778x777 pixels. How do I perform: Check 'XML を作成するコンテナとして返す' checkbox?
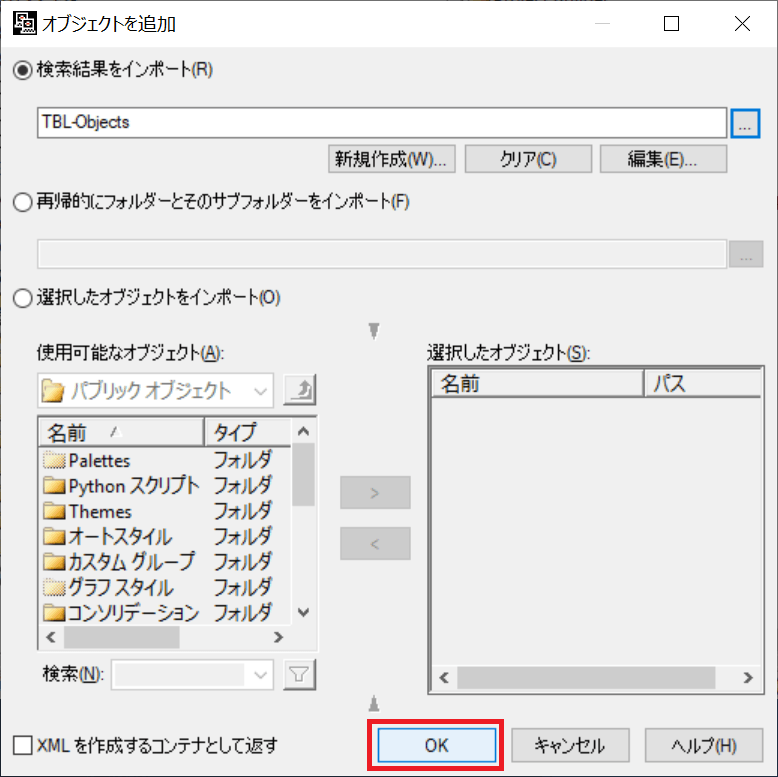(x=23, y=745)
